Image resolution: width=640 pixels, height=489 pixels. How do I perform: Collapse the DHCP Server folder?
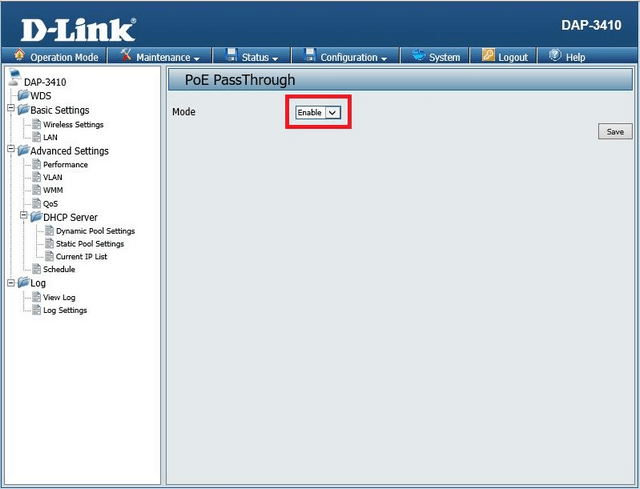23,217
